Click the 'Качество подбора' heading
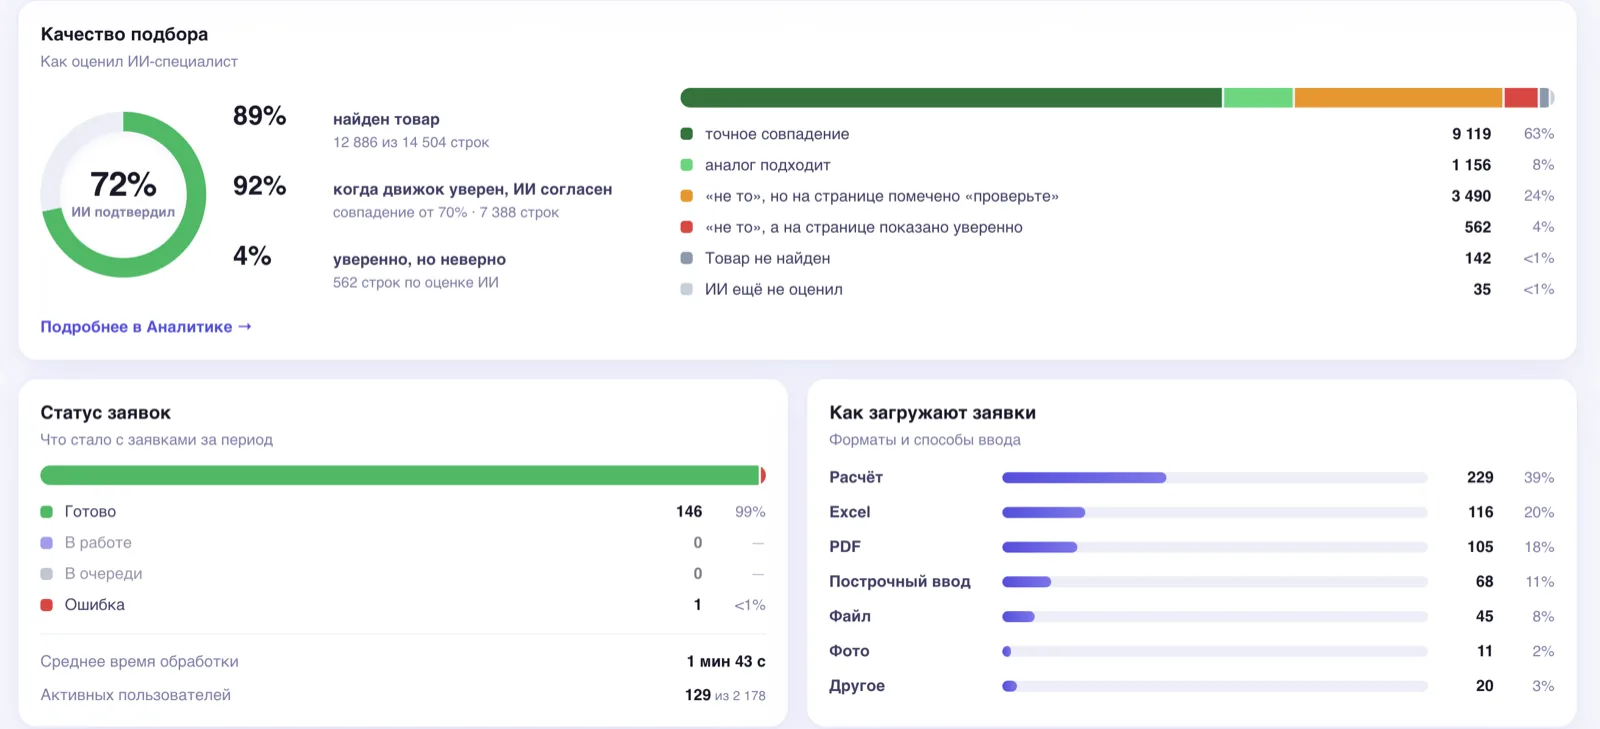 [x=124, y=34]
